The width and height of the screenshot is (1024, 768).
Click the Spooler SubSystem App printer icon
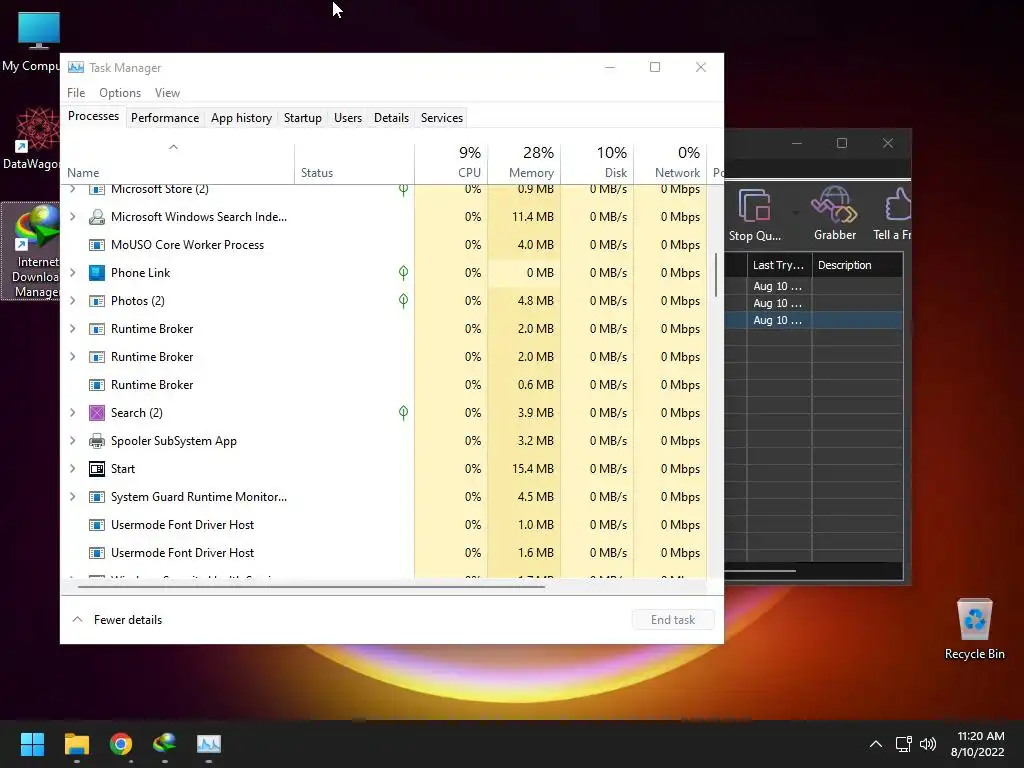[97, 441]
